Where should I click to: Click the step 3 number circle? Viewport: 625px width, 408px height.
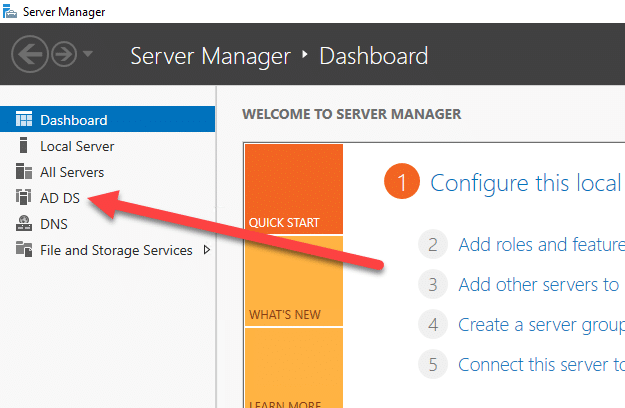(433, 284)
